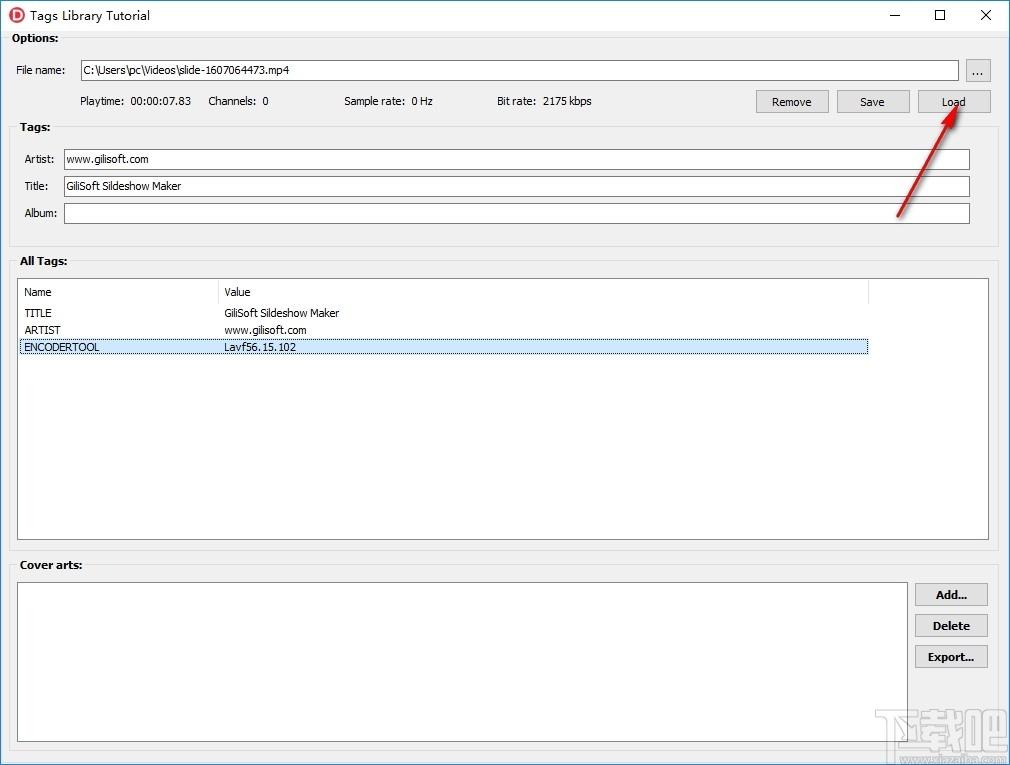This screenshot has width=1010, height=765.
Task: Click the Channels 0 value
Action: [x=265, y=101]
